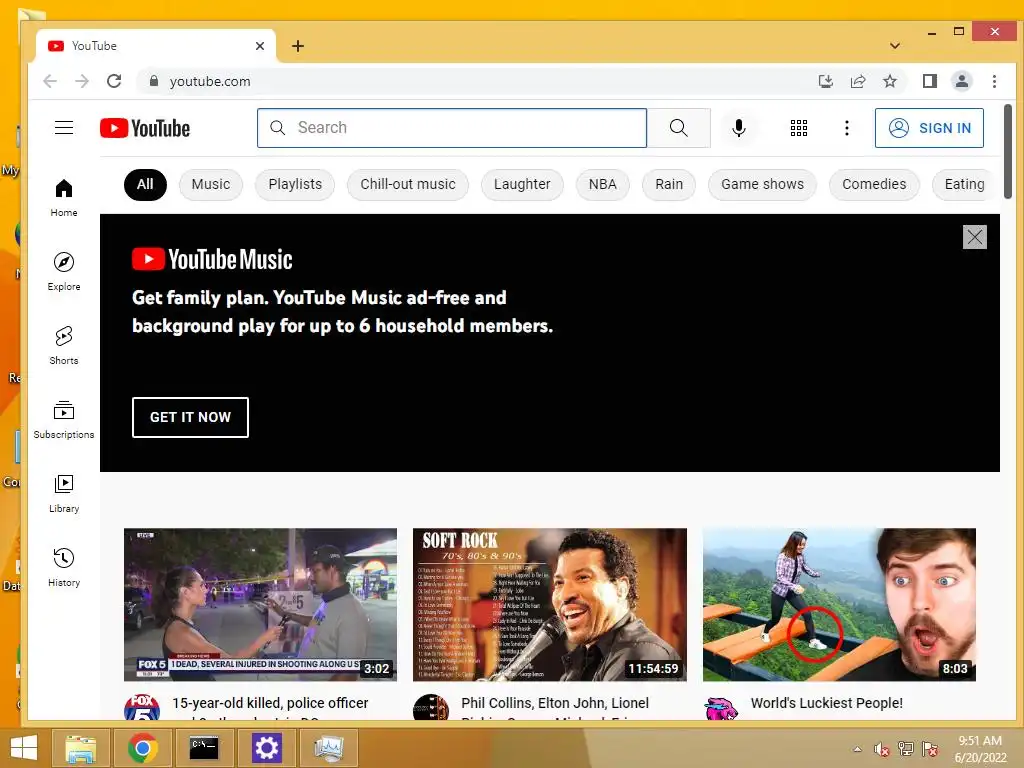Open the Chrome three-dot menu
The height and width of the screenshot is (768, 1024).
(994, 81)
